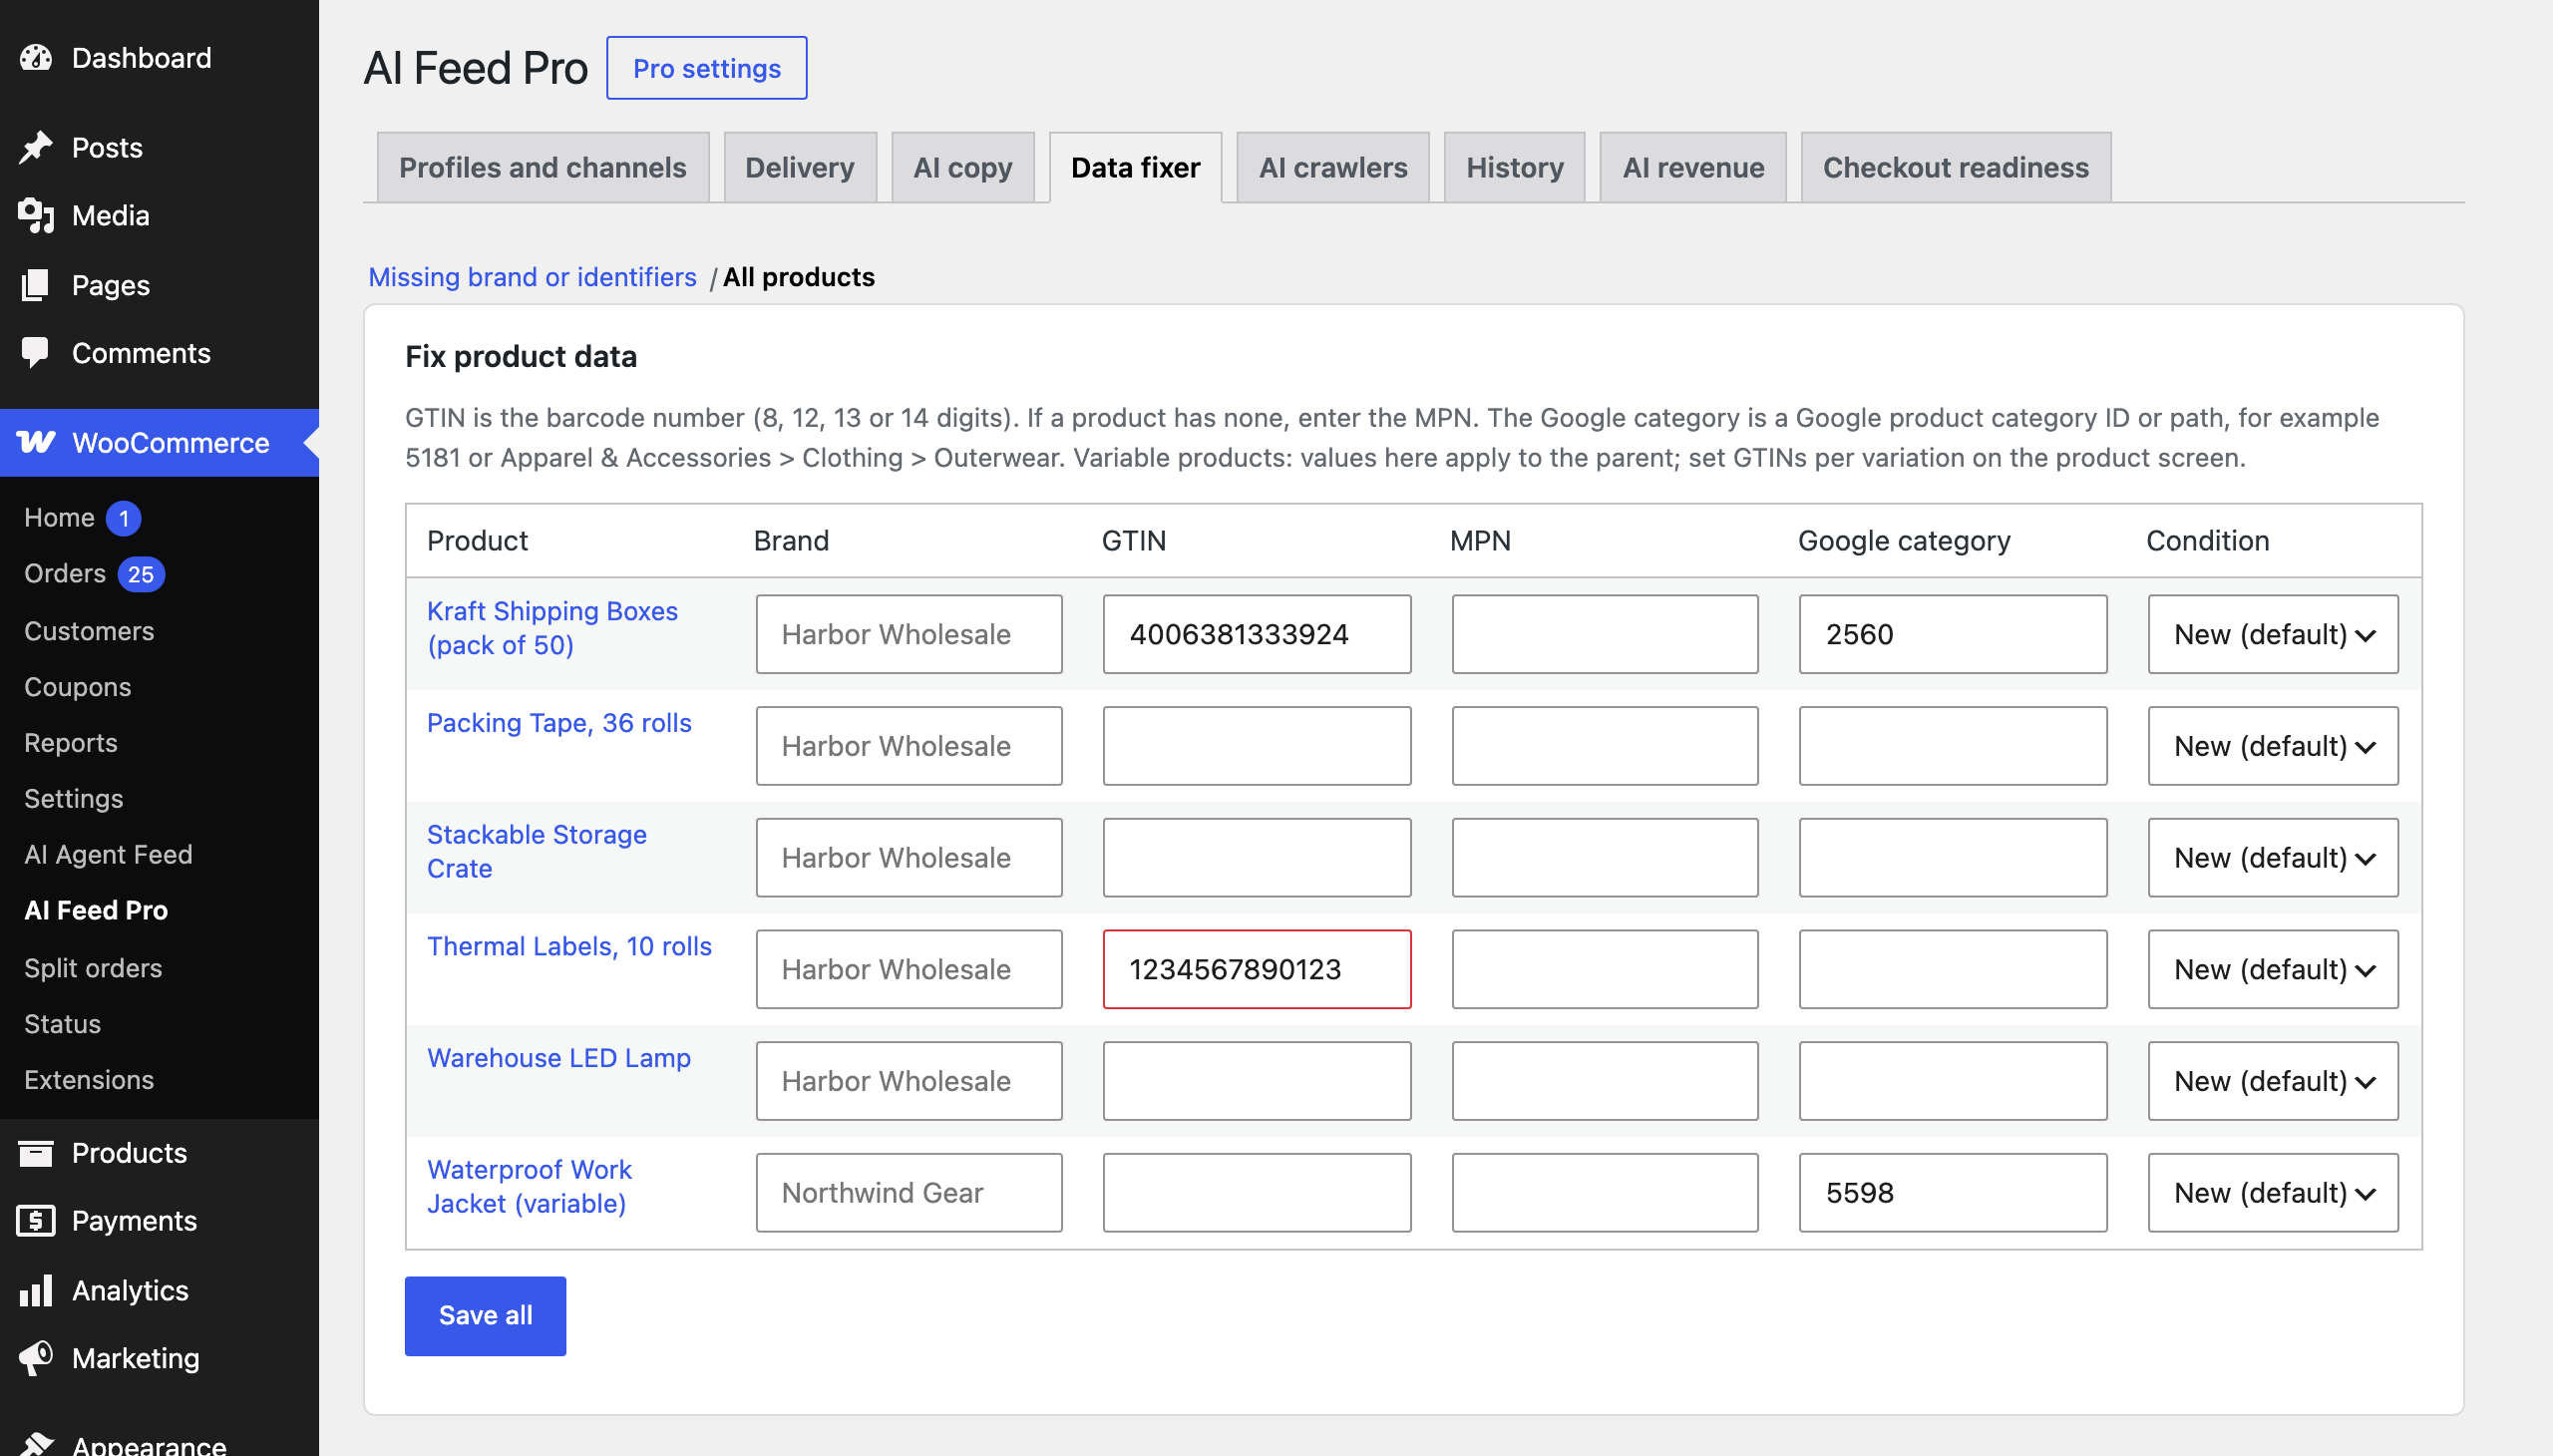The height and width of the screenshot is (1456, 2553).
Task: Open Condition dropdown for Waterproof Work Jacket
Action: 2272,1193
